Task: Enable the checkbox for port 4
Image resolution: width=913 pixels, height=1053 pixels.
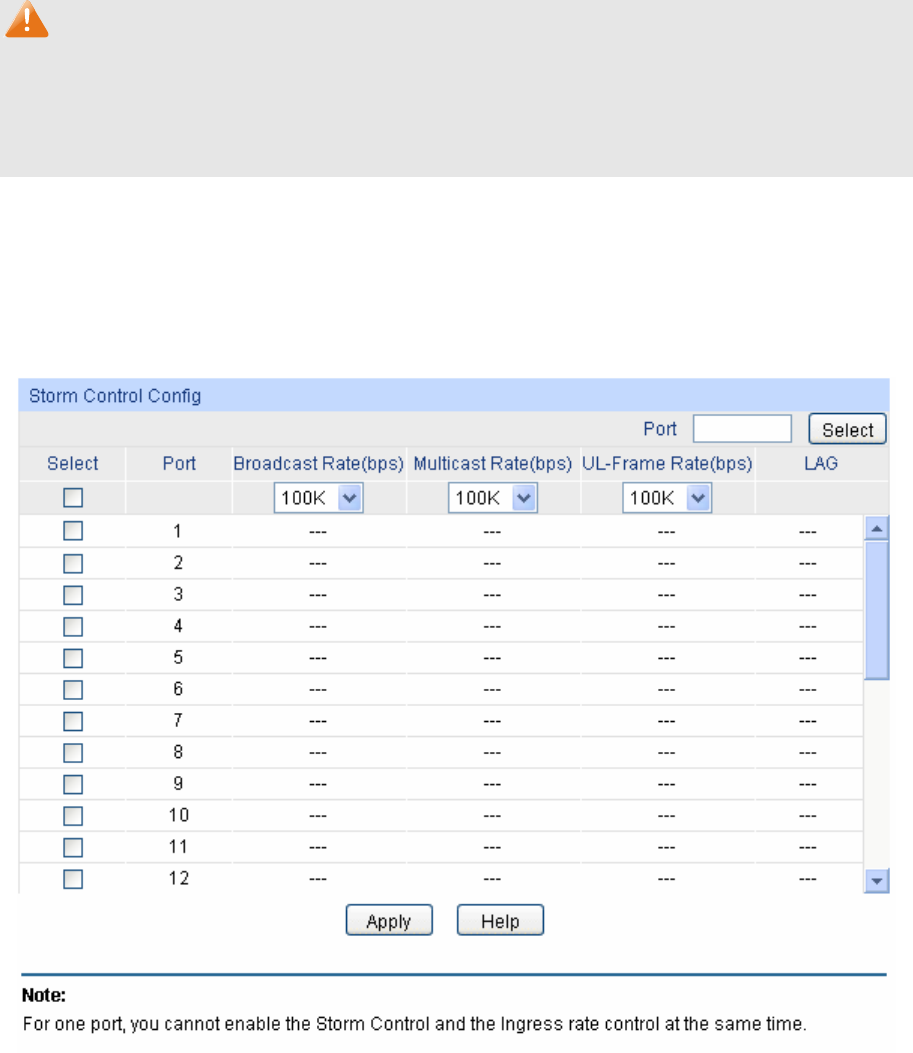Action: click(x=73, y=626)
